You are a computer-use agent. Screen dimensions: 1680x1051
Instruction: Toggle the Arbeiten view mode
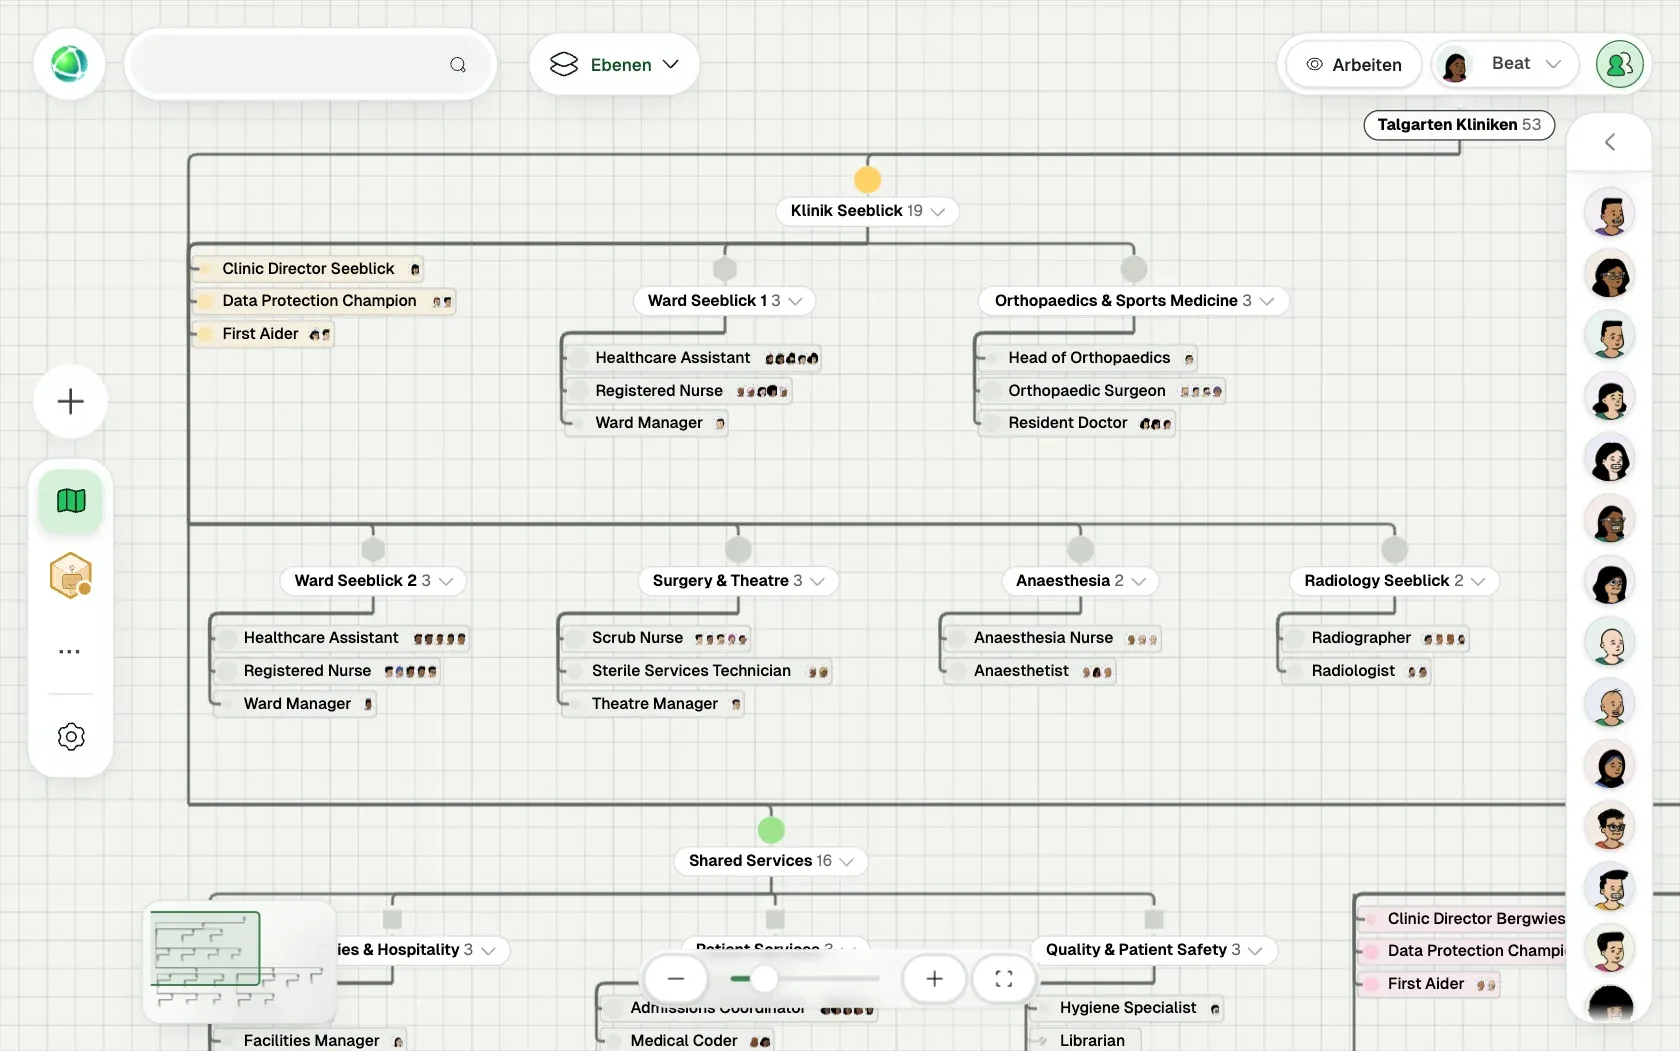click(x=1354, y=65)
